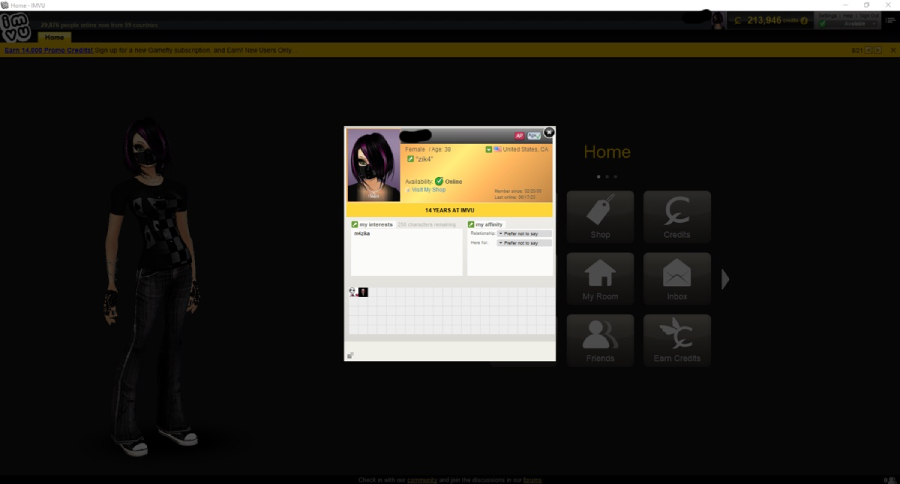Image resolution: width=900 pixels, height=484 pixels.
Task: Open the forums link in footer
Action: tap(532, 480)
